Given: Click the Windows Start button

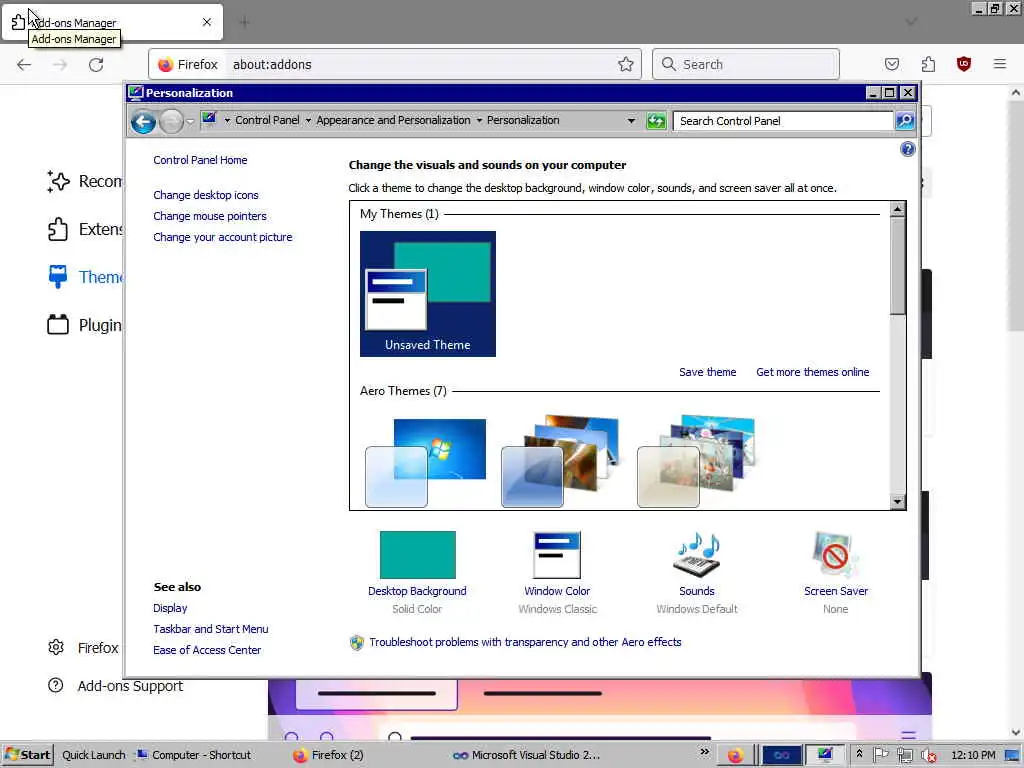Looking at the screenshot, I should click(27, 755).
